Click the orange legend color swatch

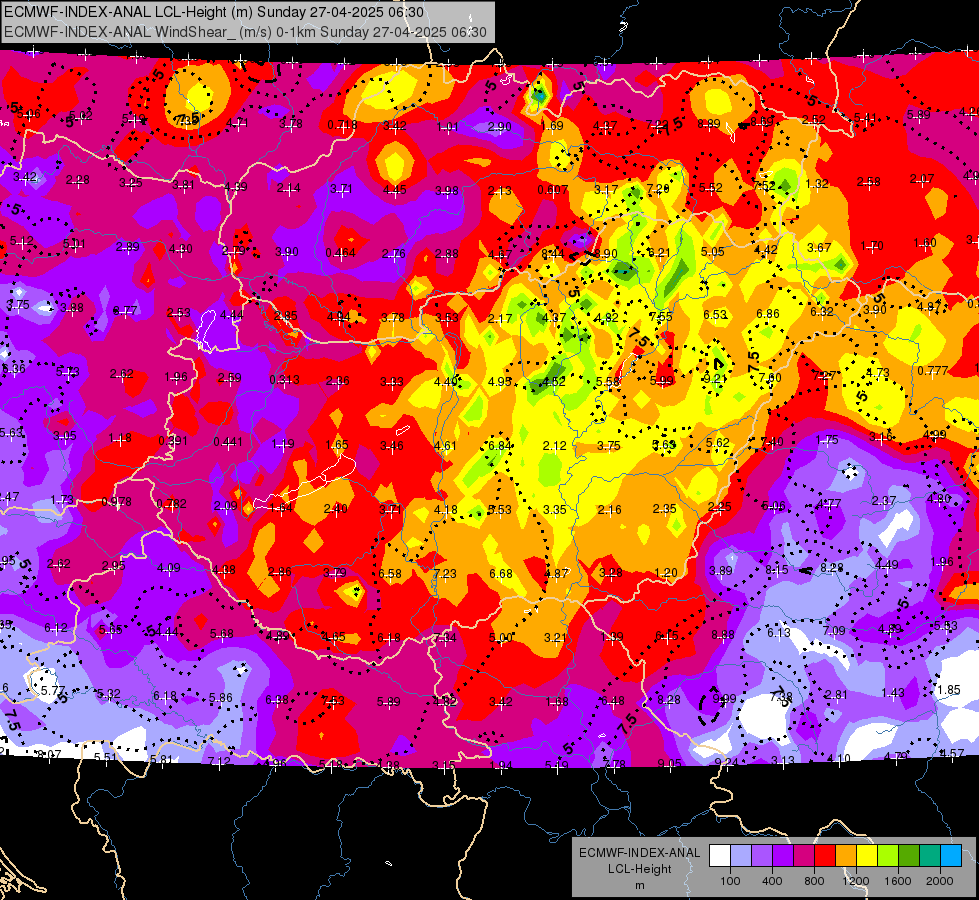tap(846, 856)
